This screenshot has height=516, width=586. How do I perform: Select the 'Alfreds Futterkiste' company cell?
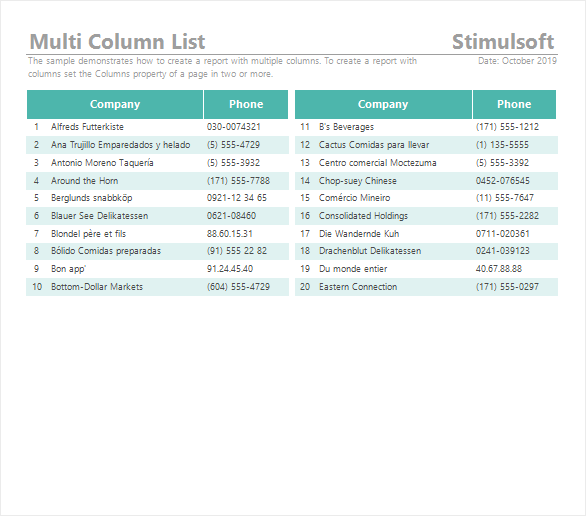click(x=87, y=127)
